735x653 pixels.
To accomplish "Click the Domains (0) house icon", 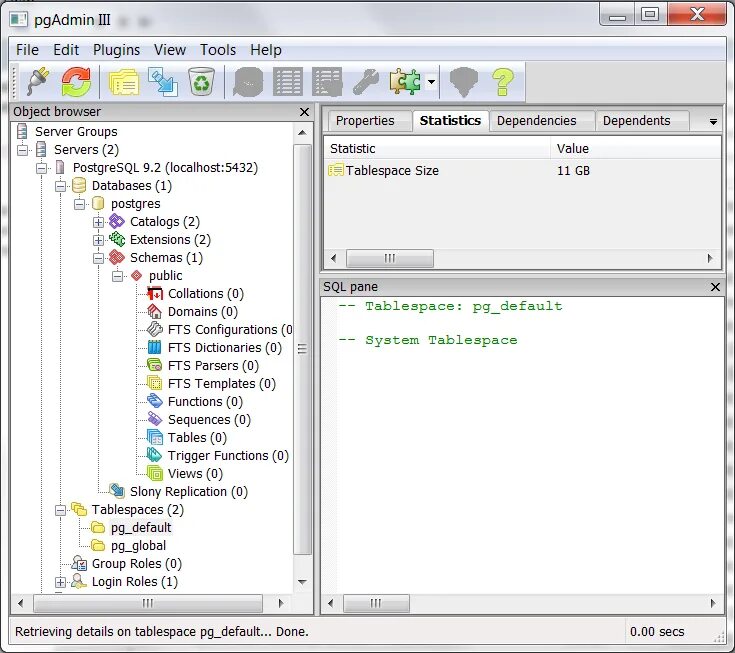I will (155, 312).
